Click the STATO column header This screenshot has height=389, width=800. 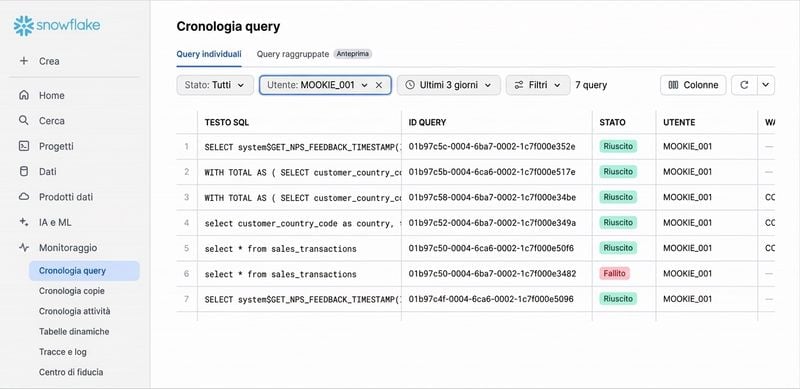[x=612, y=123]
